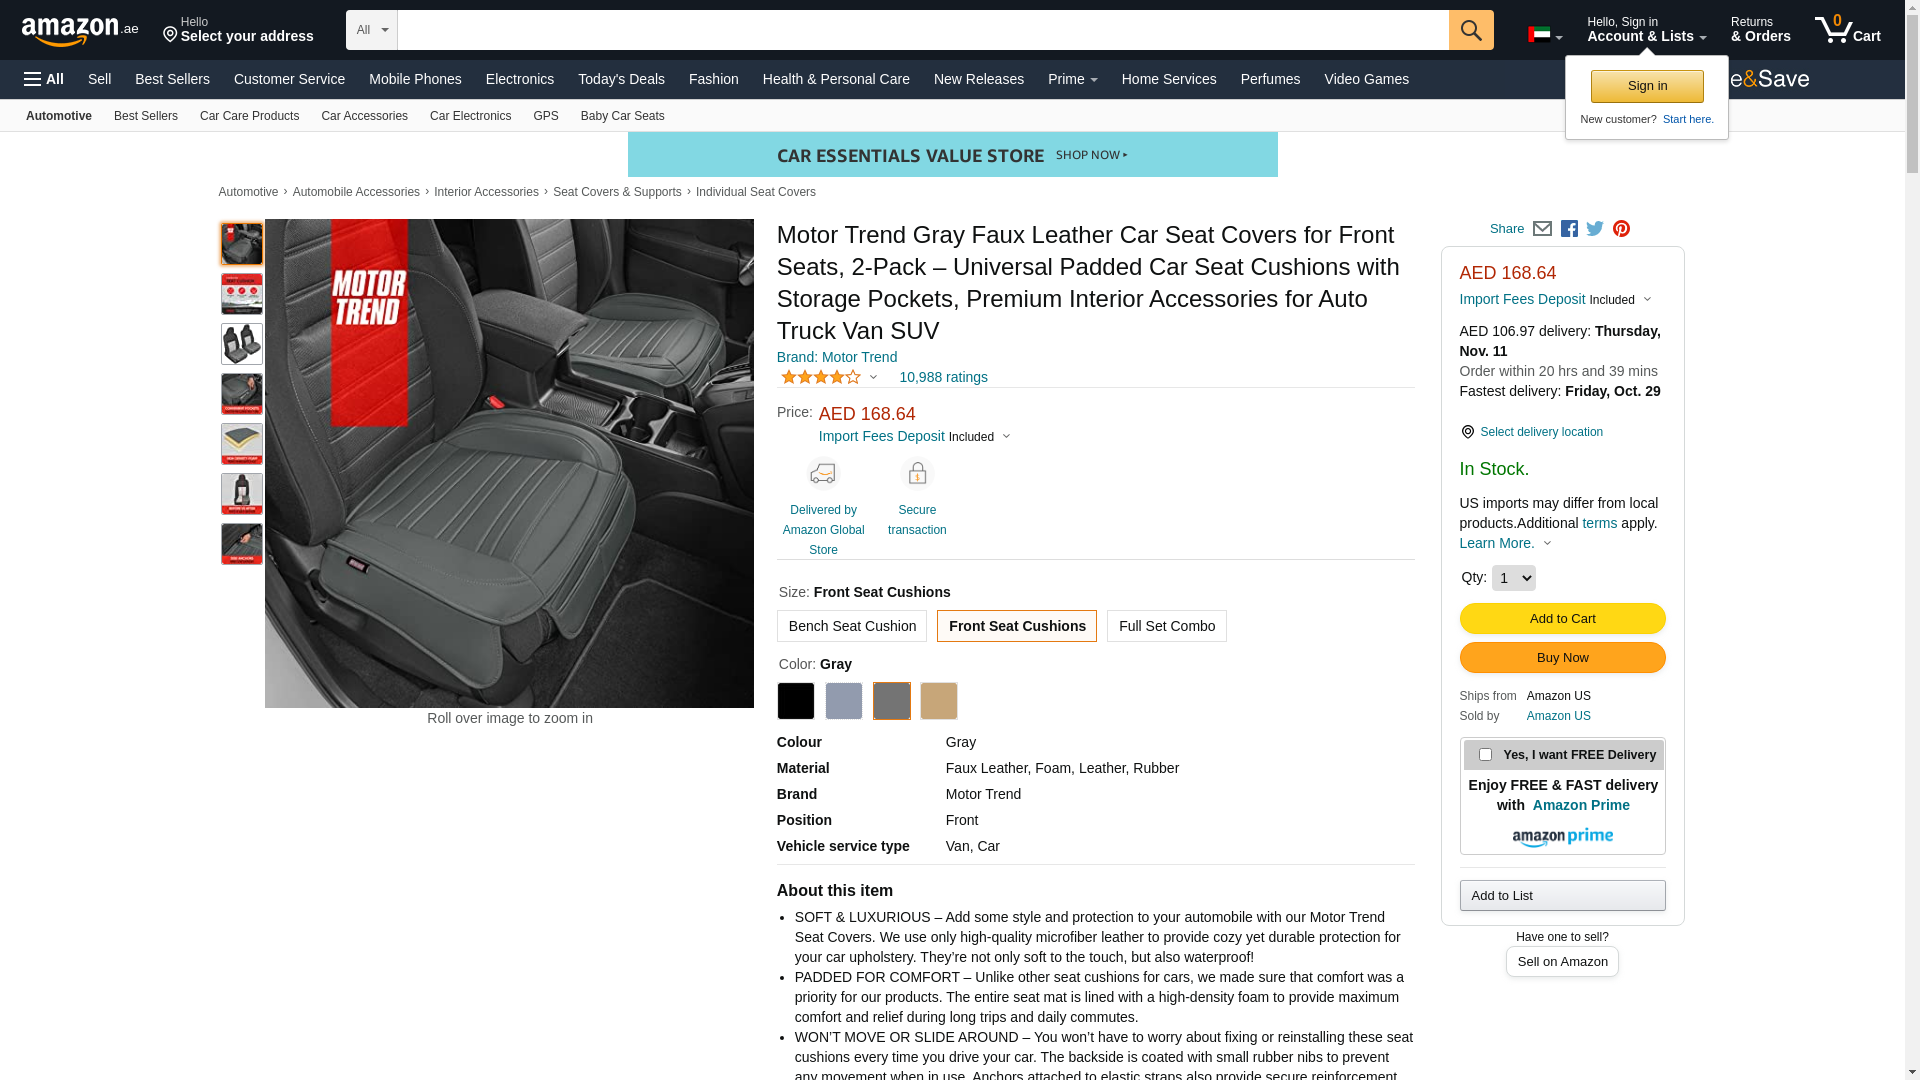
Task: Open the 10,988 ratings link
Action: point(943,377)
